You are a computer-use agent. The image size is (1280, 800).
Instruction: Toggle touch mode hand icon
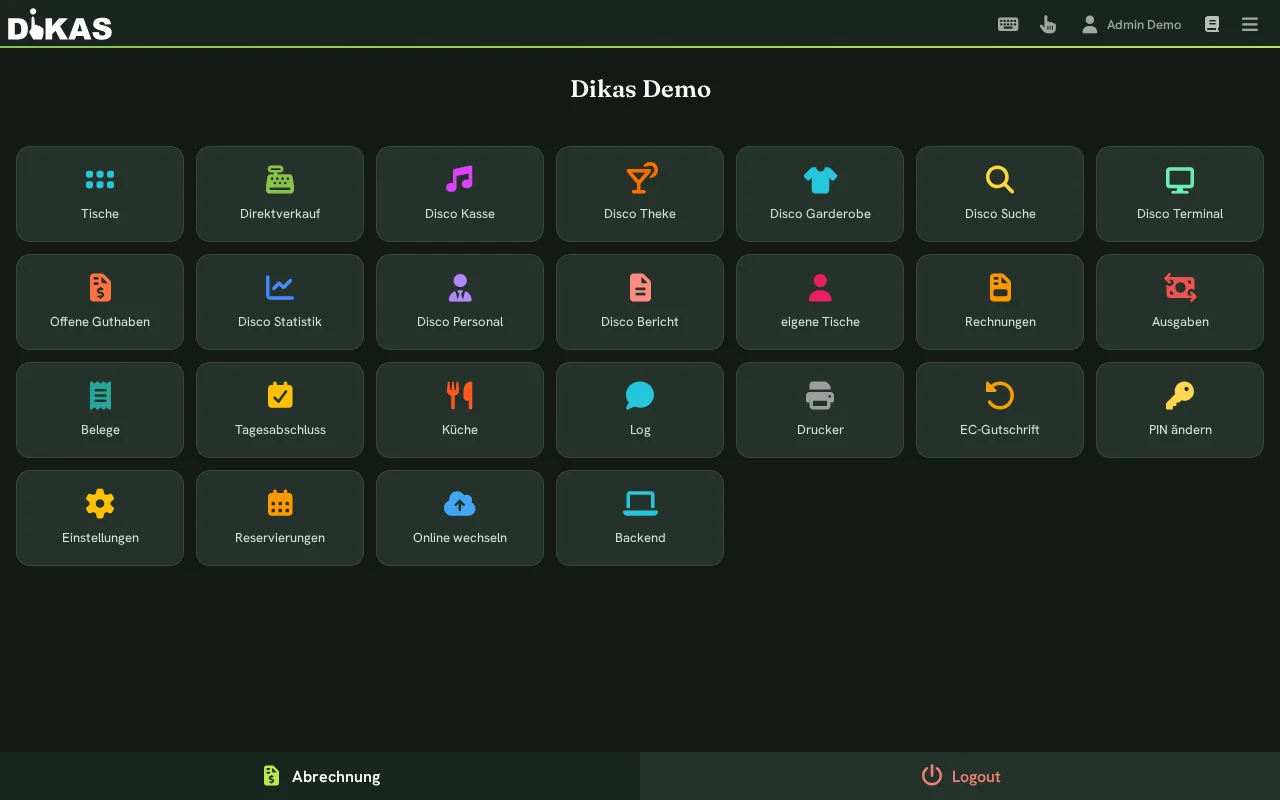[x=1048, y=24]
